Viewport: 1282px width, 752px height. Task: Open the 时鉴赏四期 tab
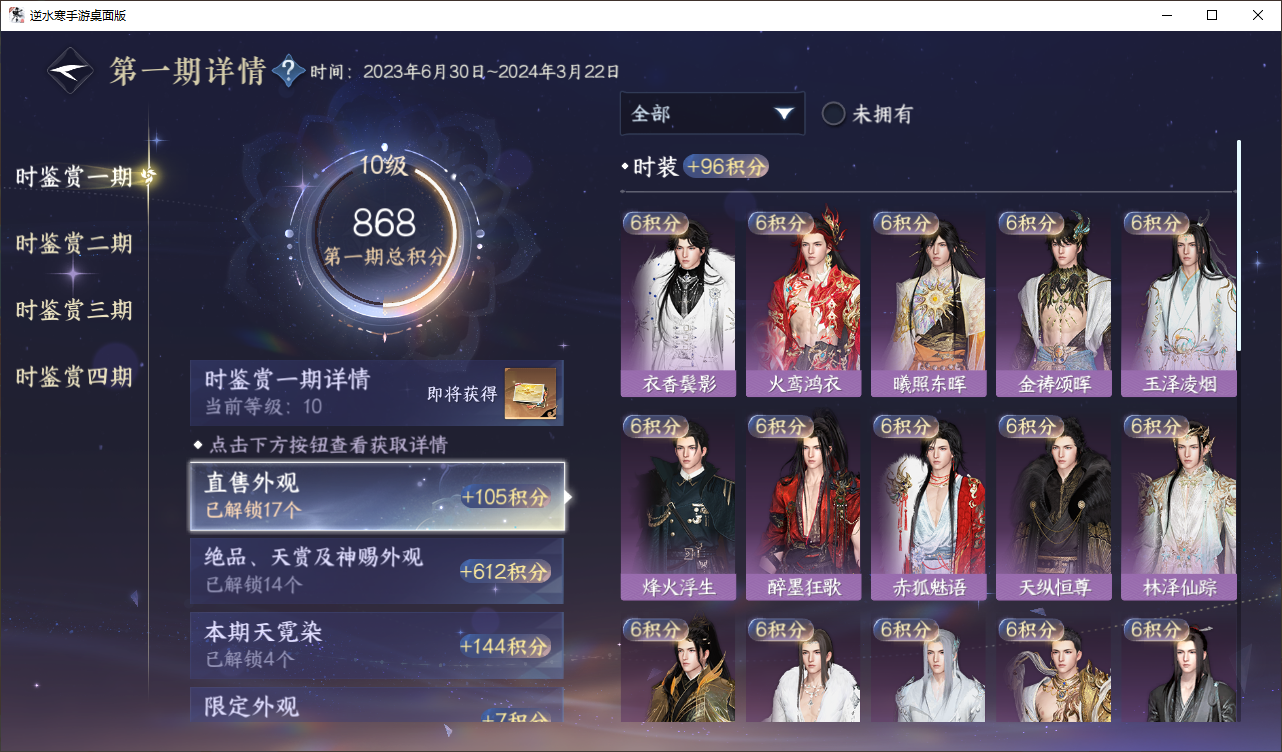(x=74, y=377)
